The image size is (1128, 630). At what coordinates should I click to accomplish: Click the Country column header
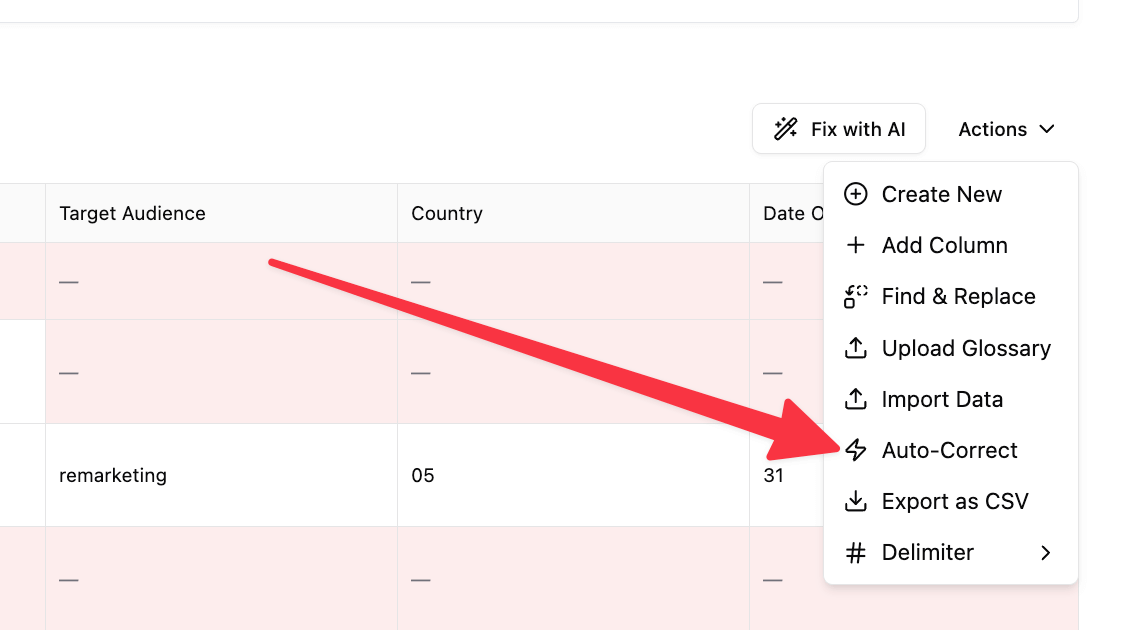pos(447,213)
